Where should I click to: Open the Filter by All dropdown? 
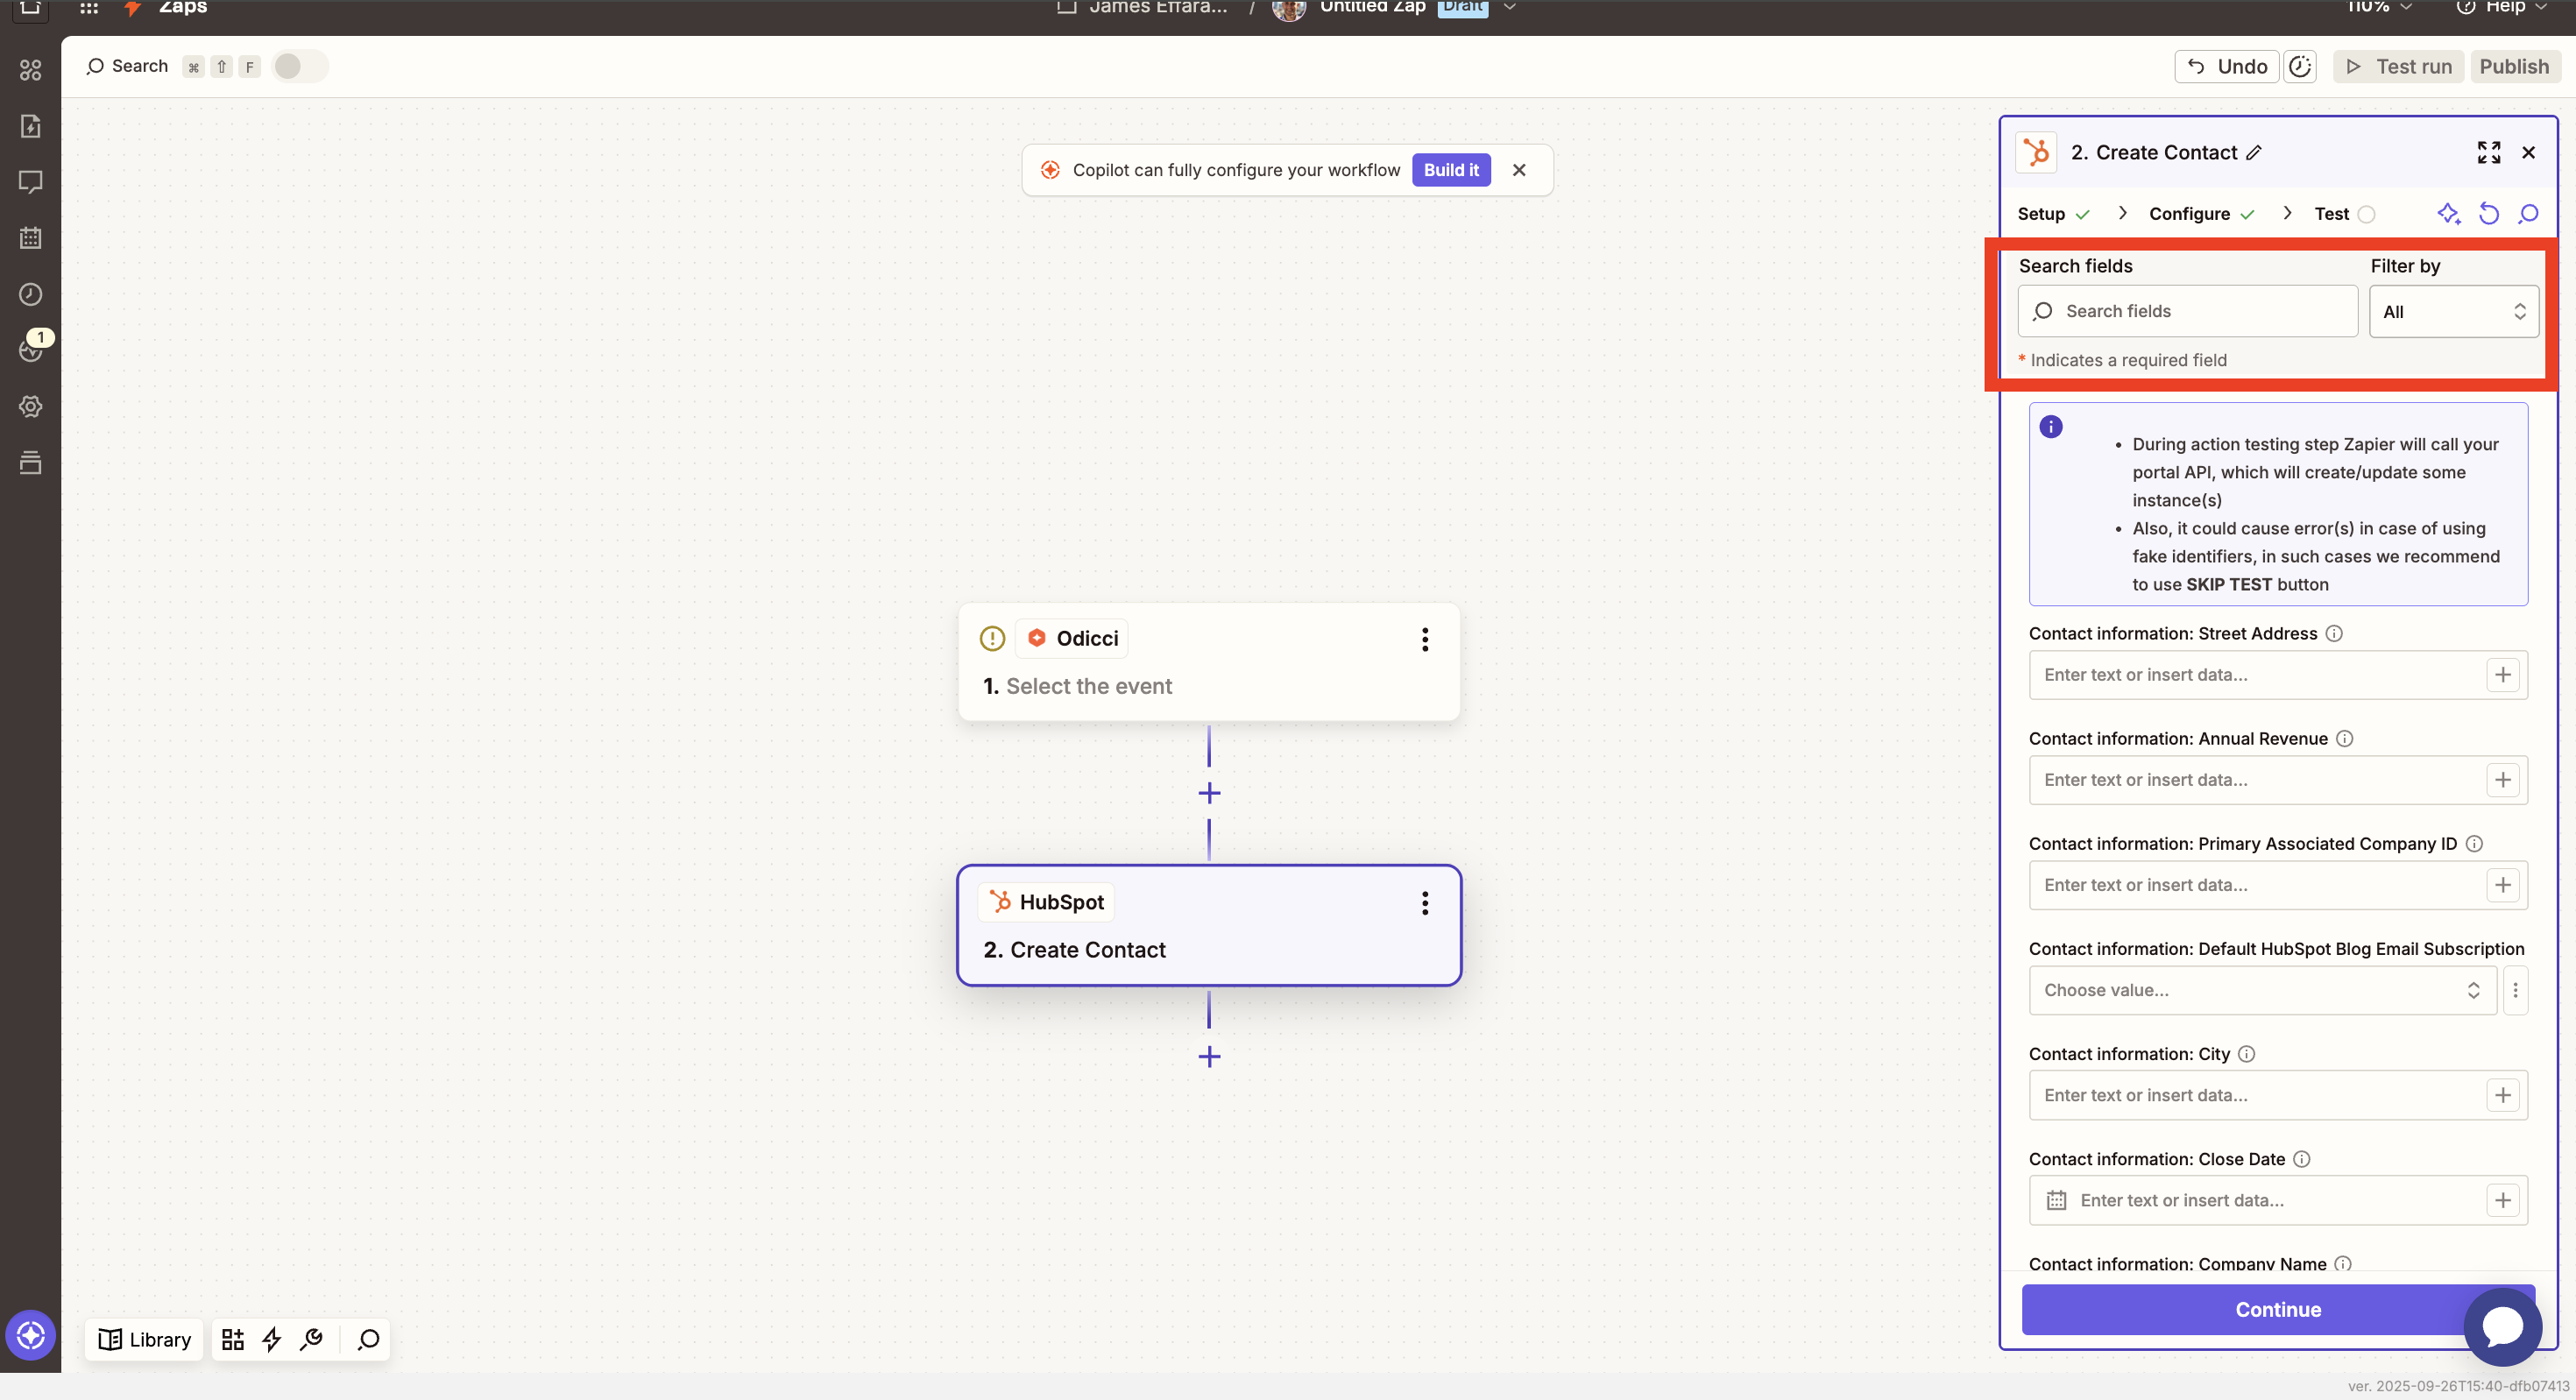point(2453,311)
